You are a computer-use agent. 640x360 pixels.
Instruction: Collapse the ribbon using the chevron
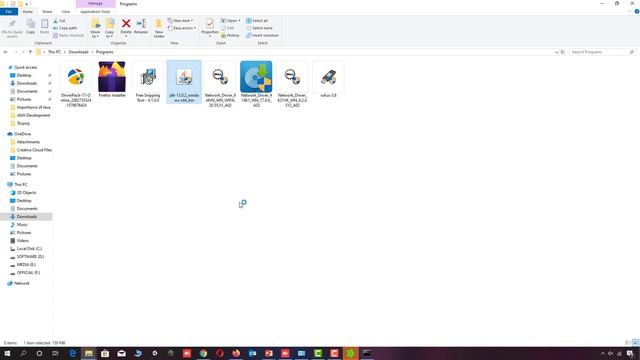click(629, 11)
